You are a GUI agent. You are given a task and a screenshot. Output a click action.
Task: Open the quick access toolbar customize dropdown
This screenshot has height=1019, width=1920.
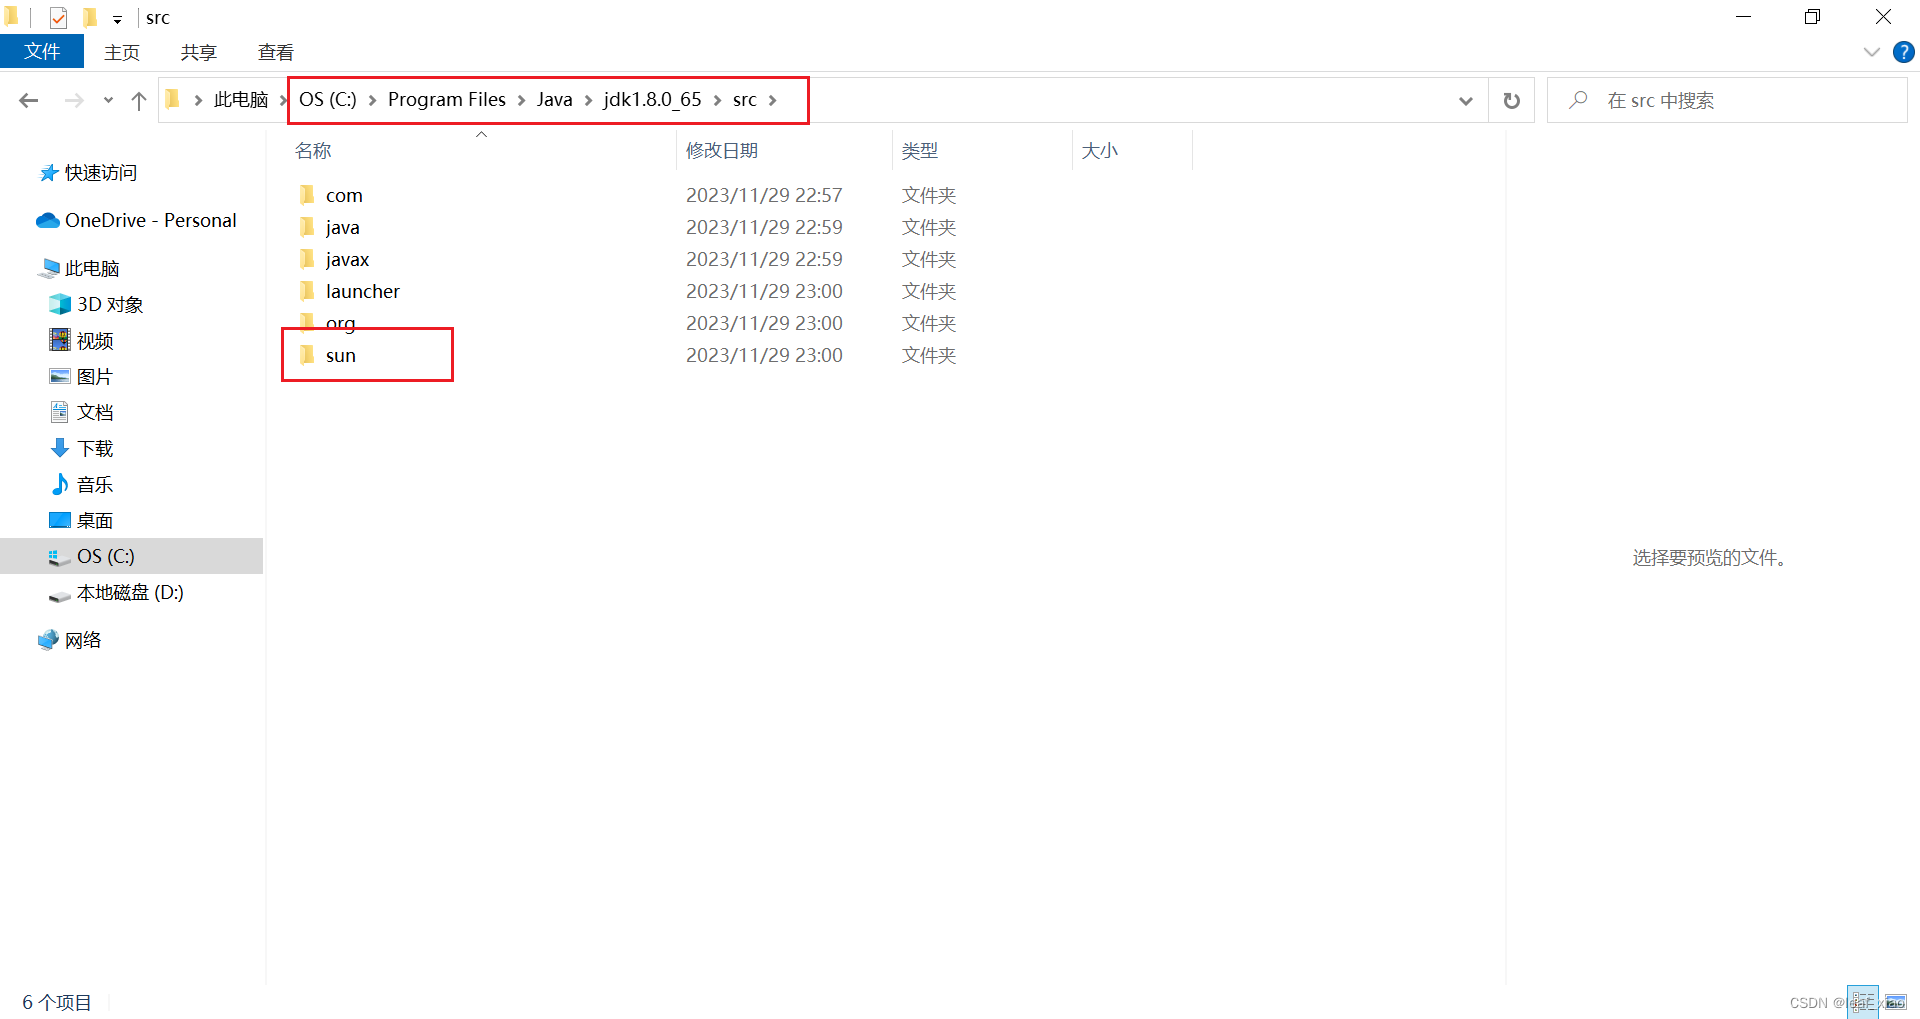(117, 19)
